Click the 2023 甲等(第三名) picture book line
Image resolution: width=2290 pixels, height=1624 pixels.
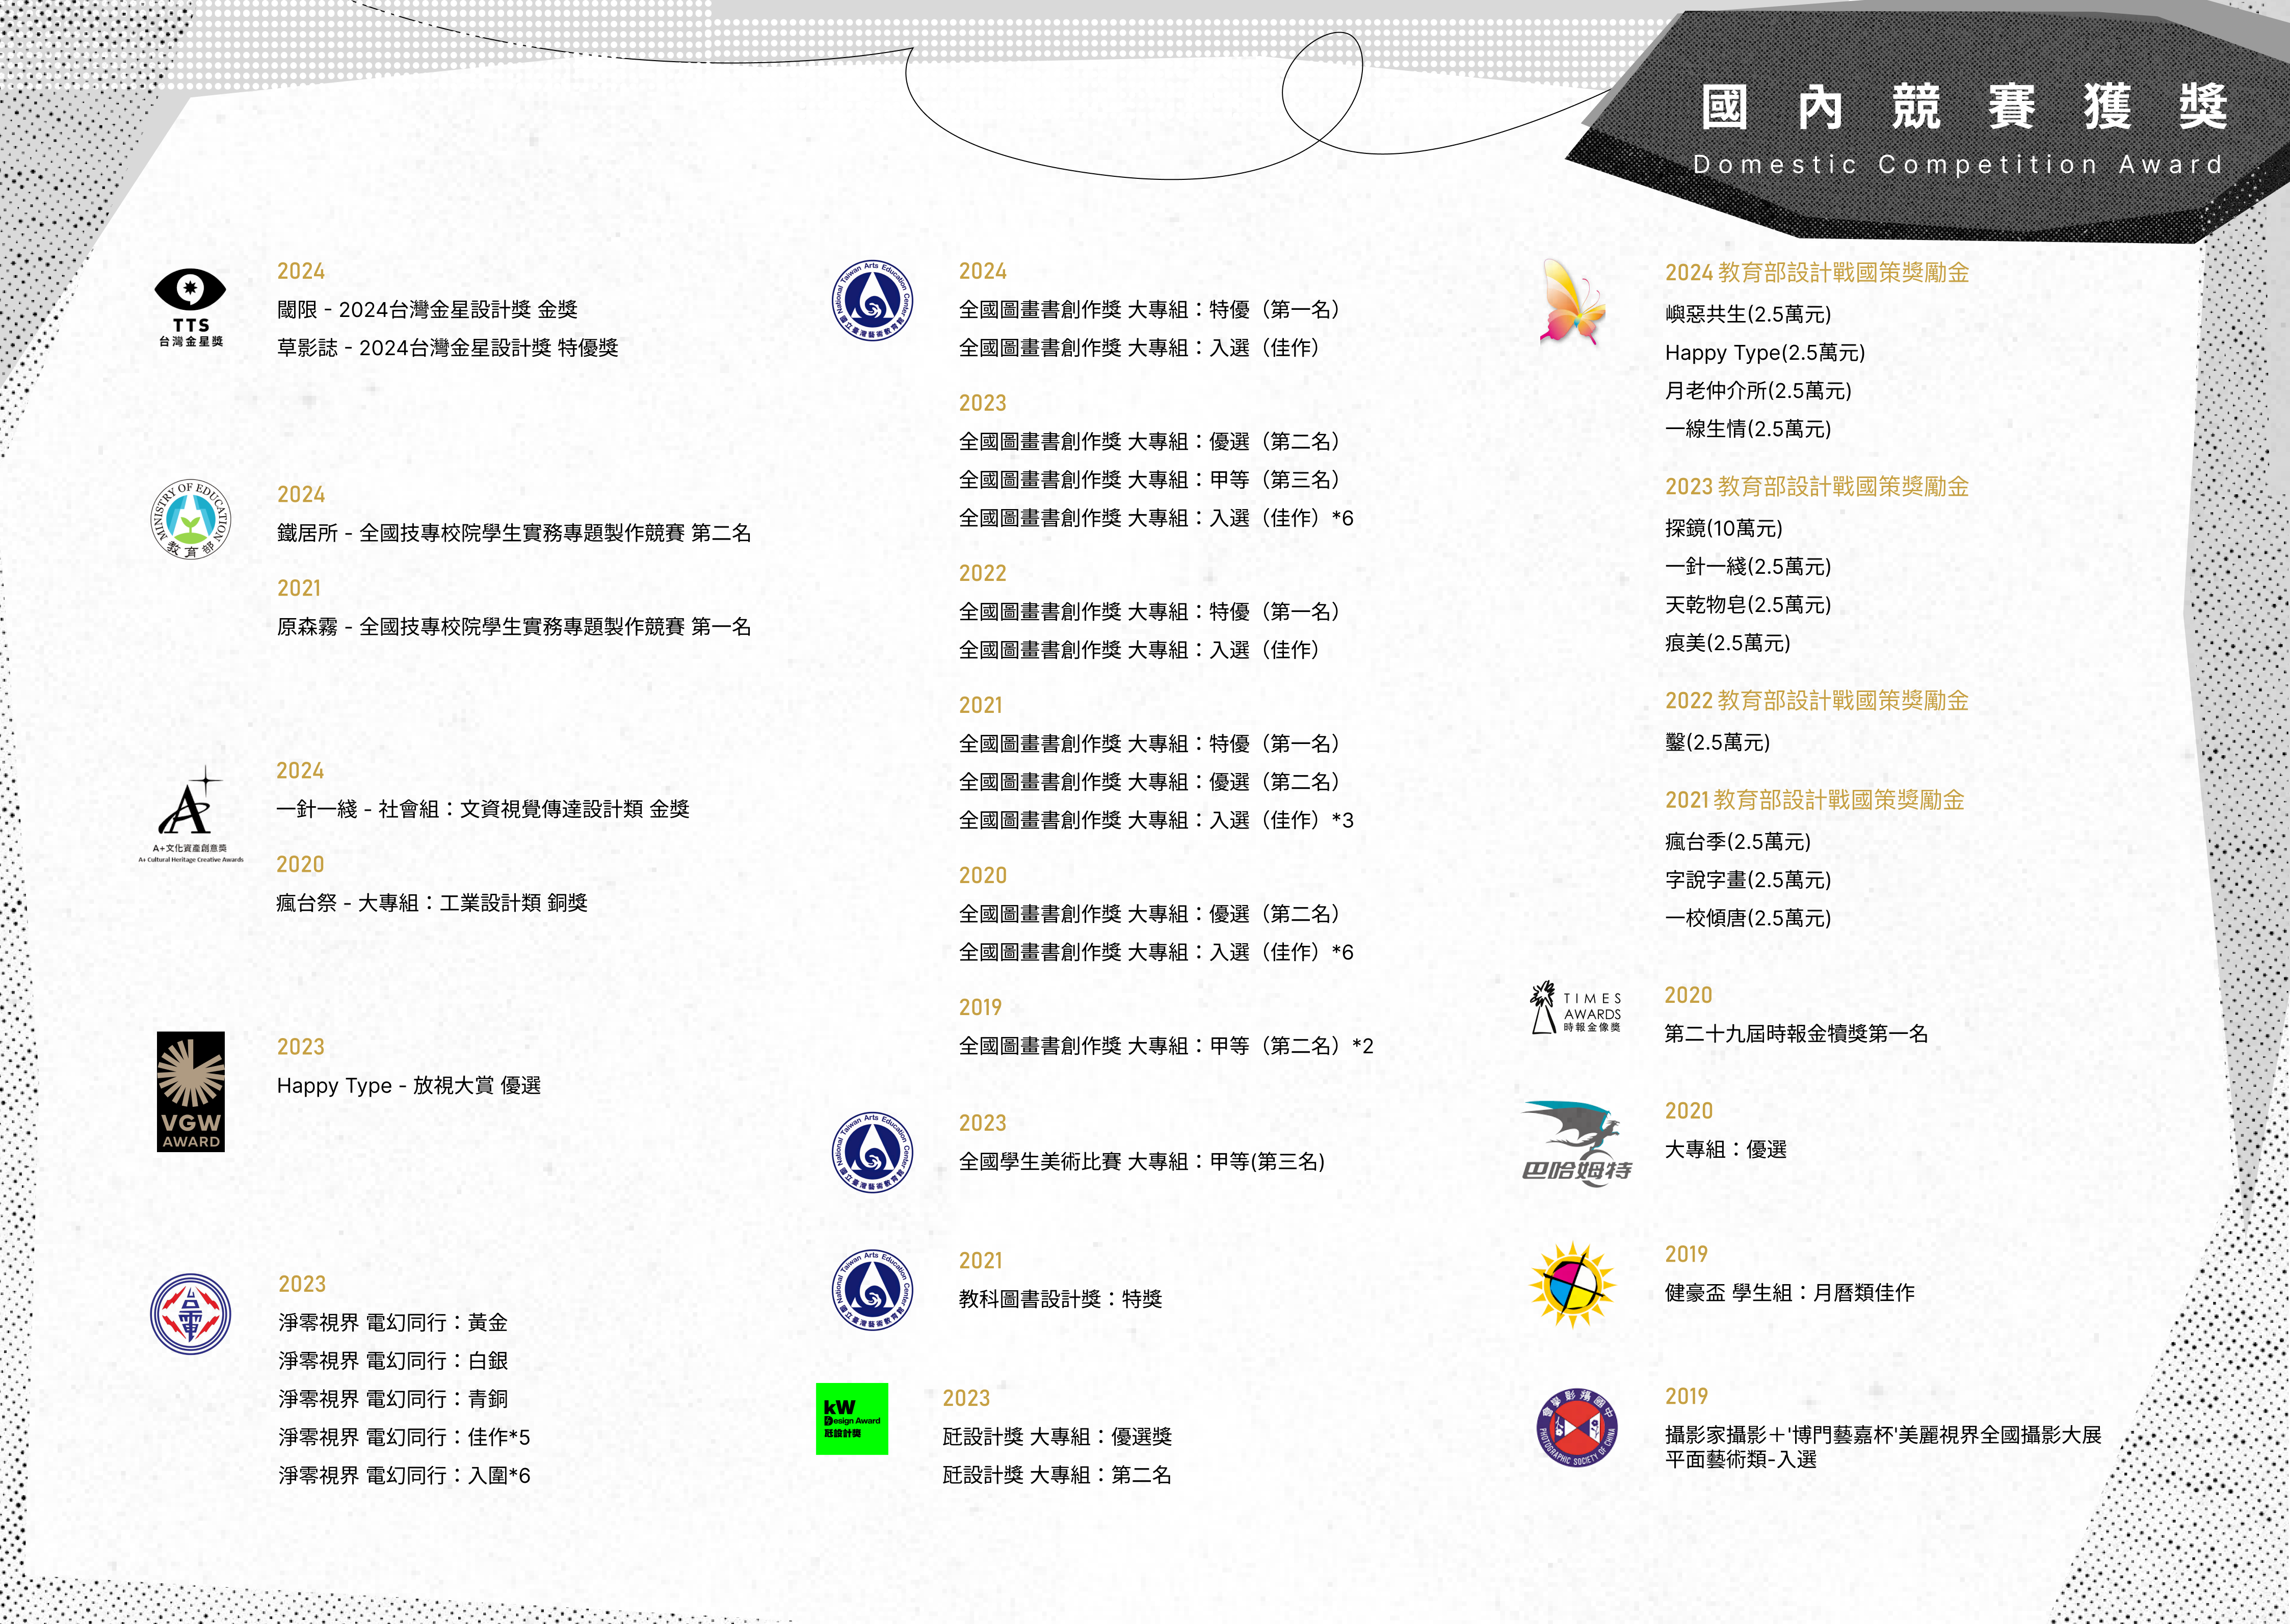point(1149,479)
